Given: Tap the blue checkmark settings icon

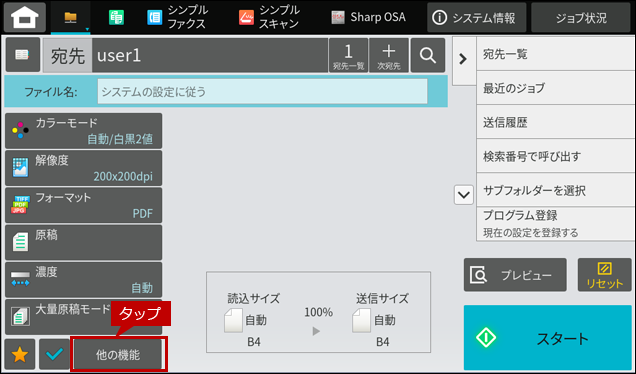Looking at the screenshot, I should (54, 355).
